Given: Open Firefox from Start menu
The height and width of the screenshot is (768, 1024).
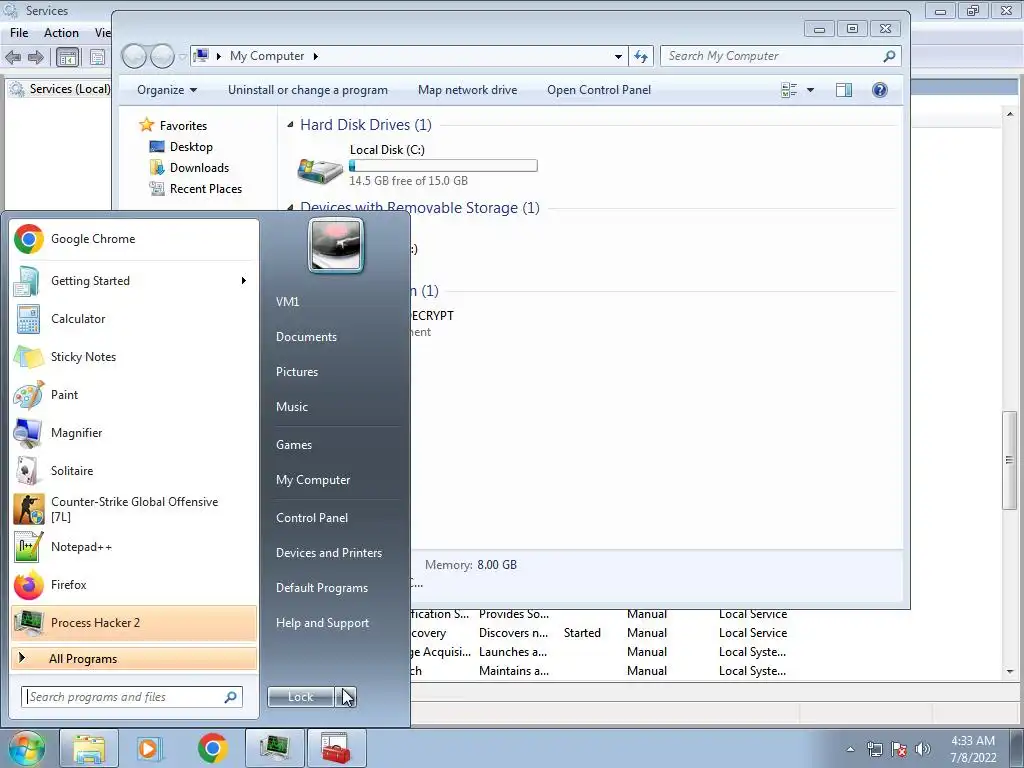Looking at the screenshot, I should pyautogui.click(x=134, y=584).
